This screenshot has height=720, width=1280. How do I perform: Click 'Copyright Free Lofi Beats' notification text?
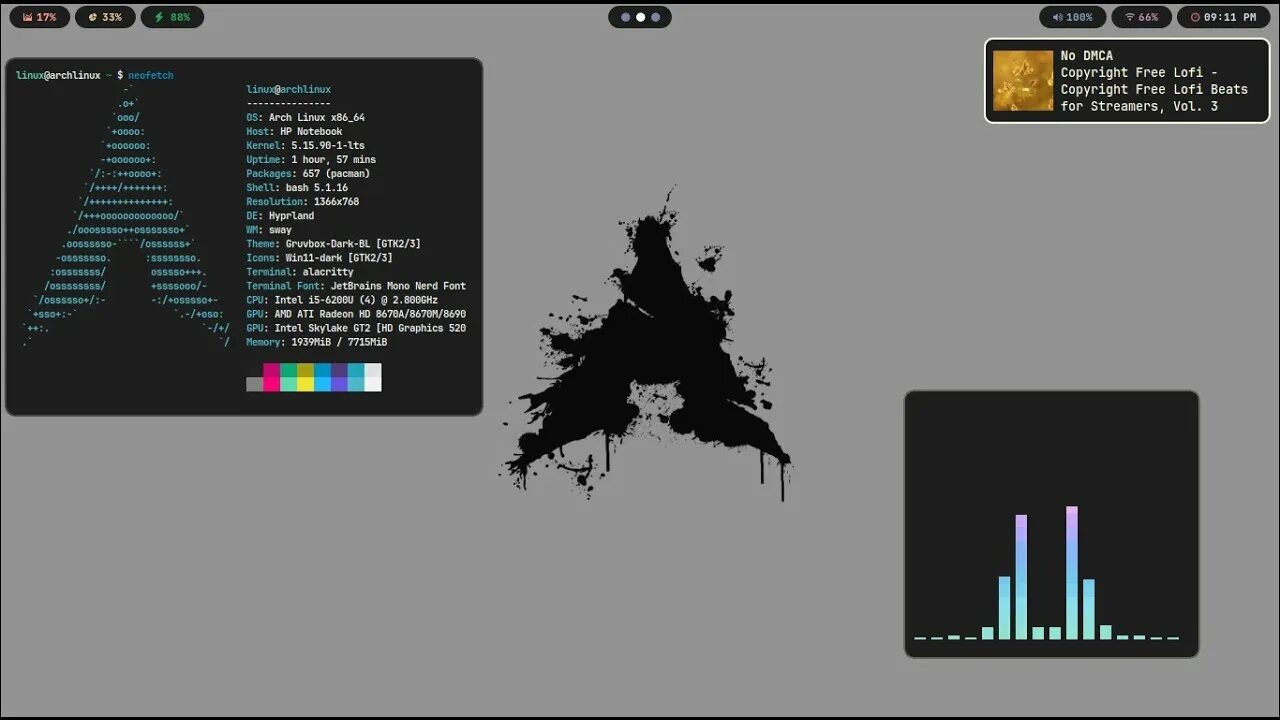(1154, 89)
